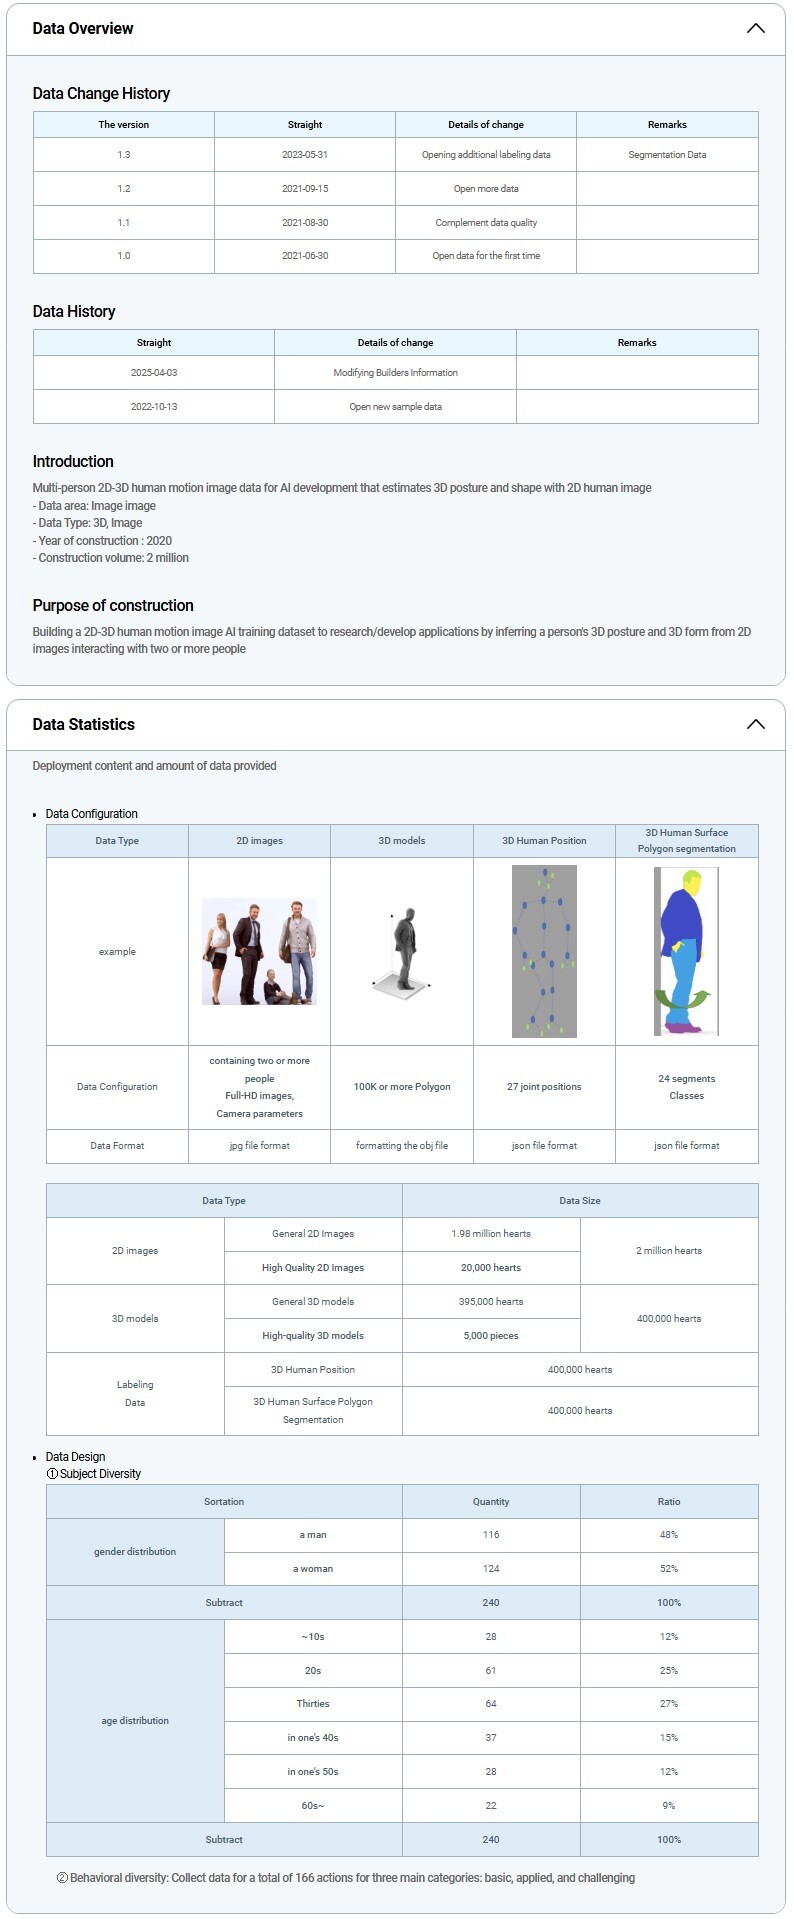
Task: Collapse the Data Overview section chevron
Action: tap(755, 28)
